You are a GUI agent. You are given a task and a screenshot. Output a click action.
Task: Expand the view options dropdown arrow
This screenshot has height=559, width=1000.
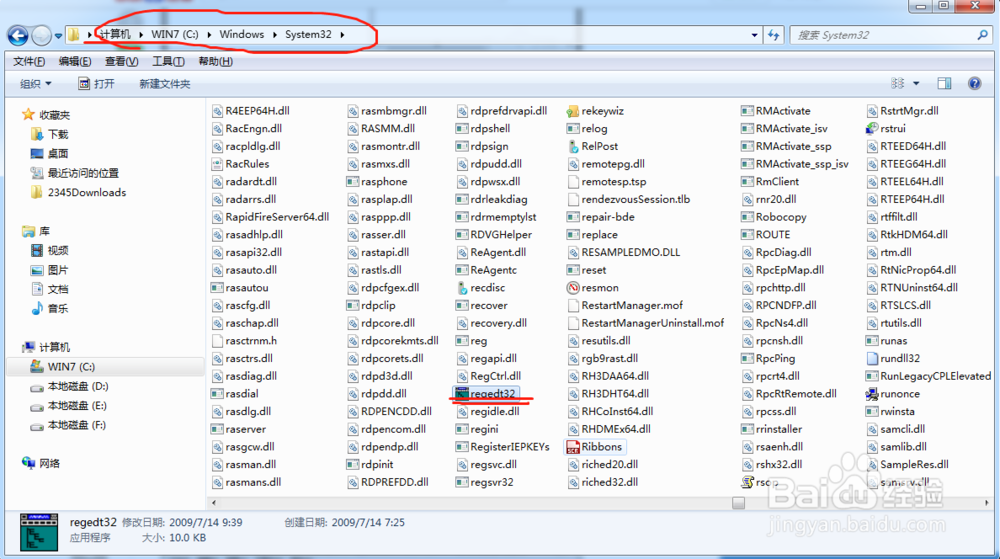point(916,83)
